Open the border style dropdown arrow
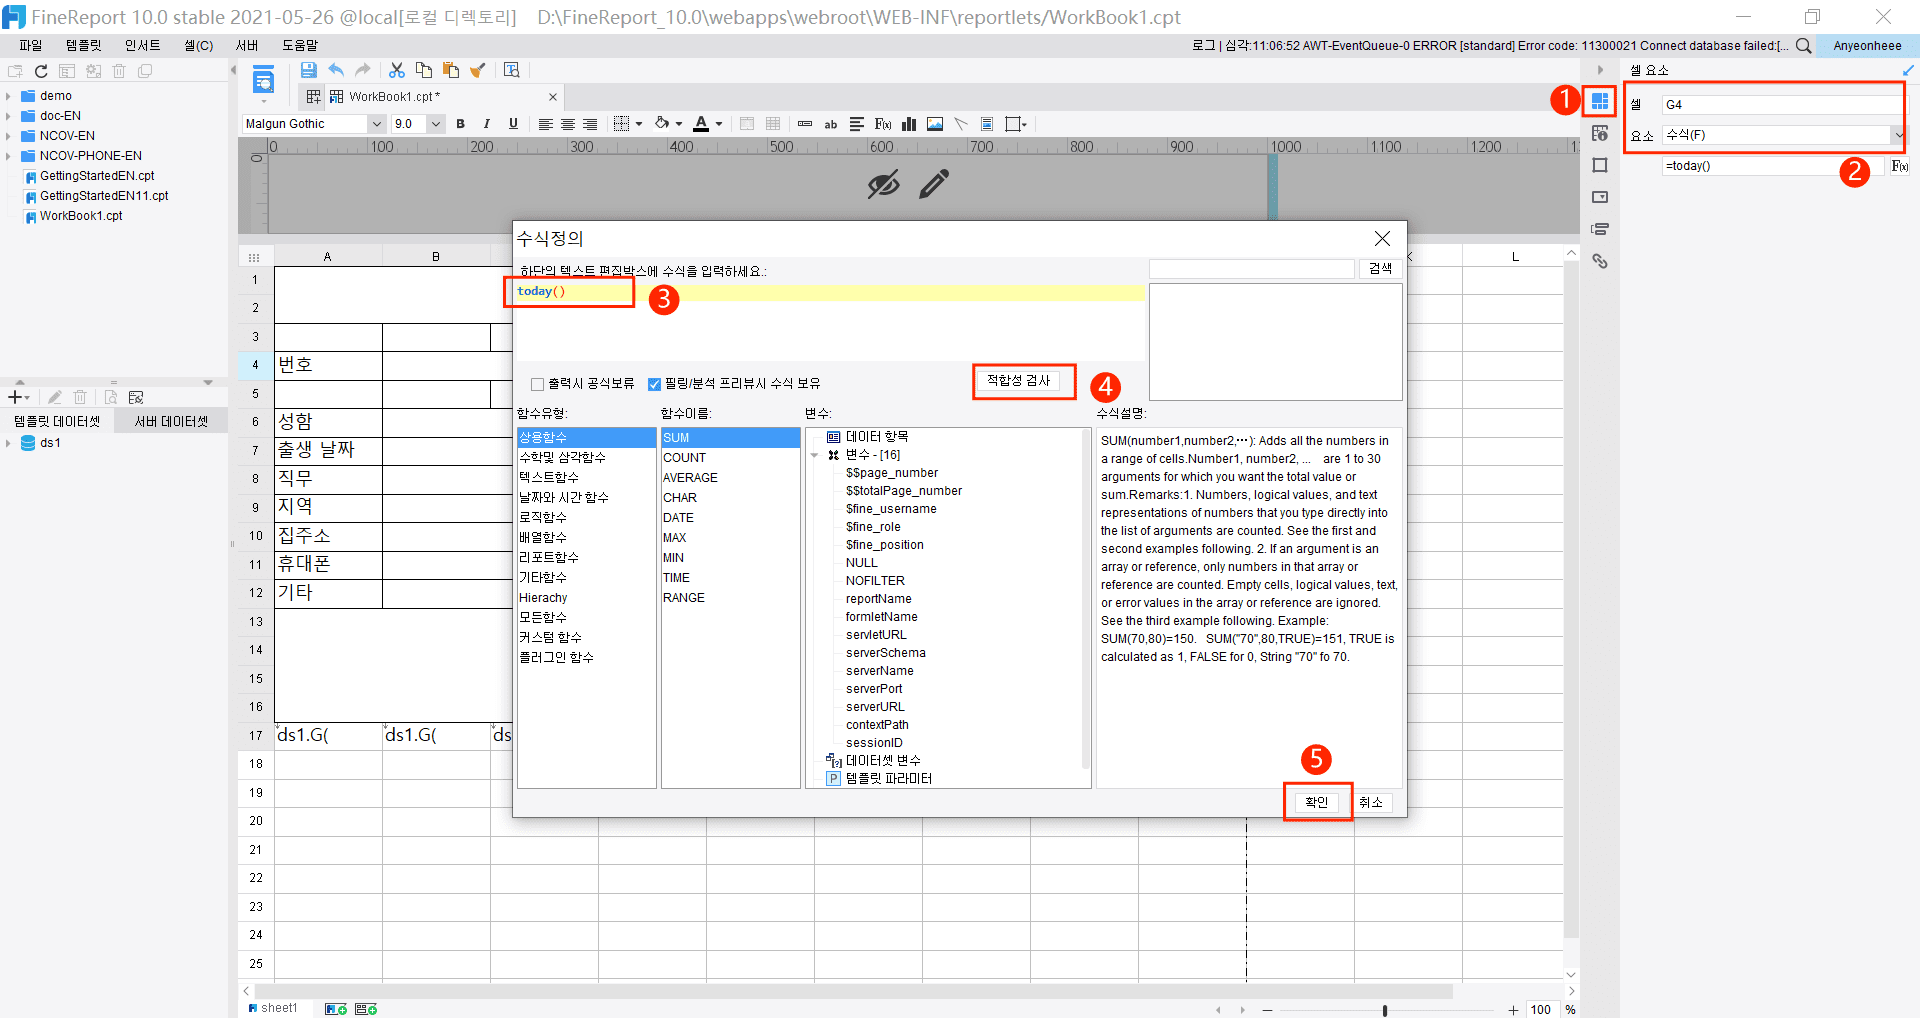The height and width of the screenshot is (1018, 1920). (x=639, y=124)
